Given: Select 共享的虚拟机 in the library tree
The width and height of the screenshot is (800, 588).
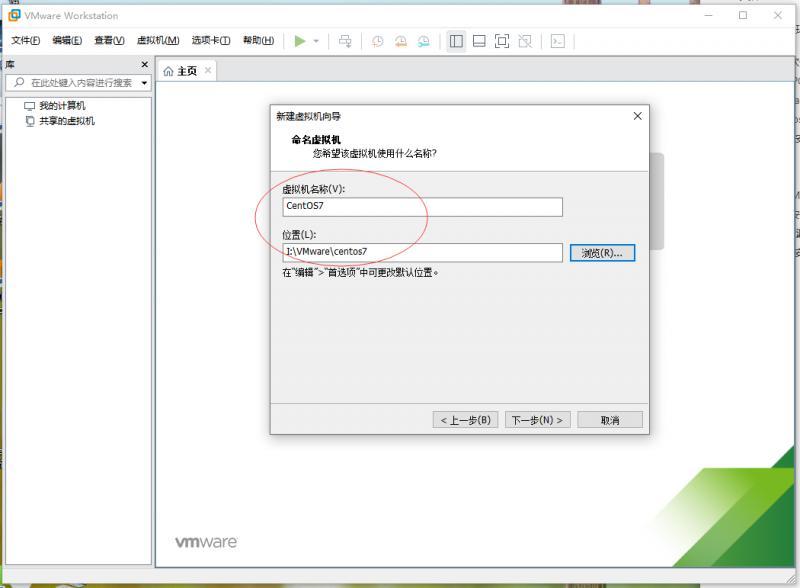Looking at the screenshot, I should pos(67,121).
